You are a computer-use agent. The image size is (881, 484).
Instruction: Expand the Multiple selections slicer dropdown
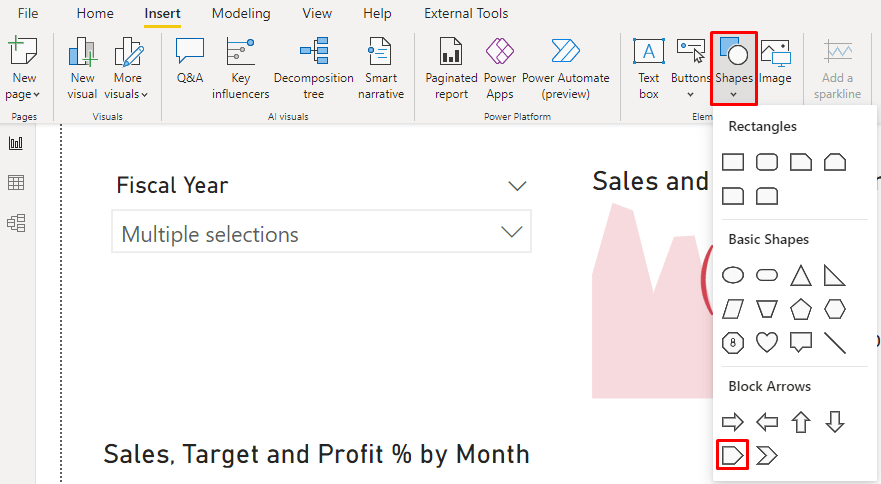[511, 232]
